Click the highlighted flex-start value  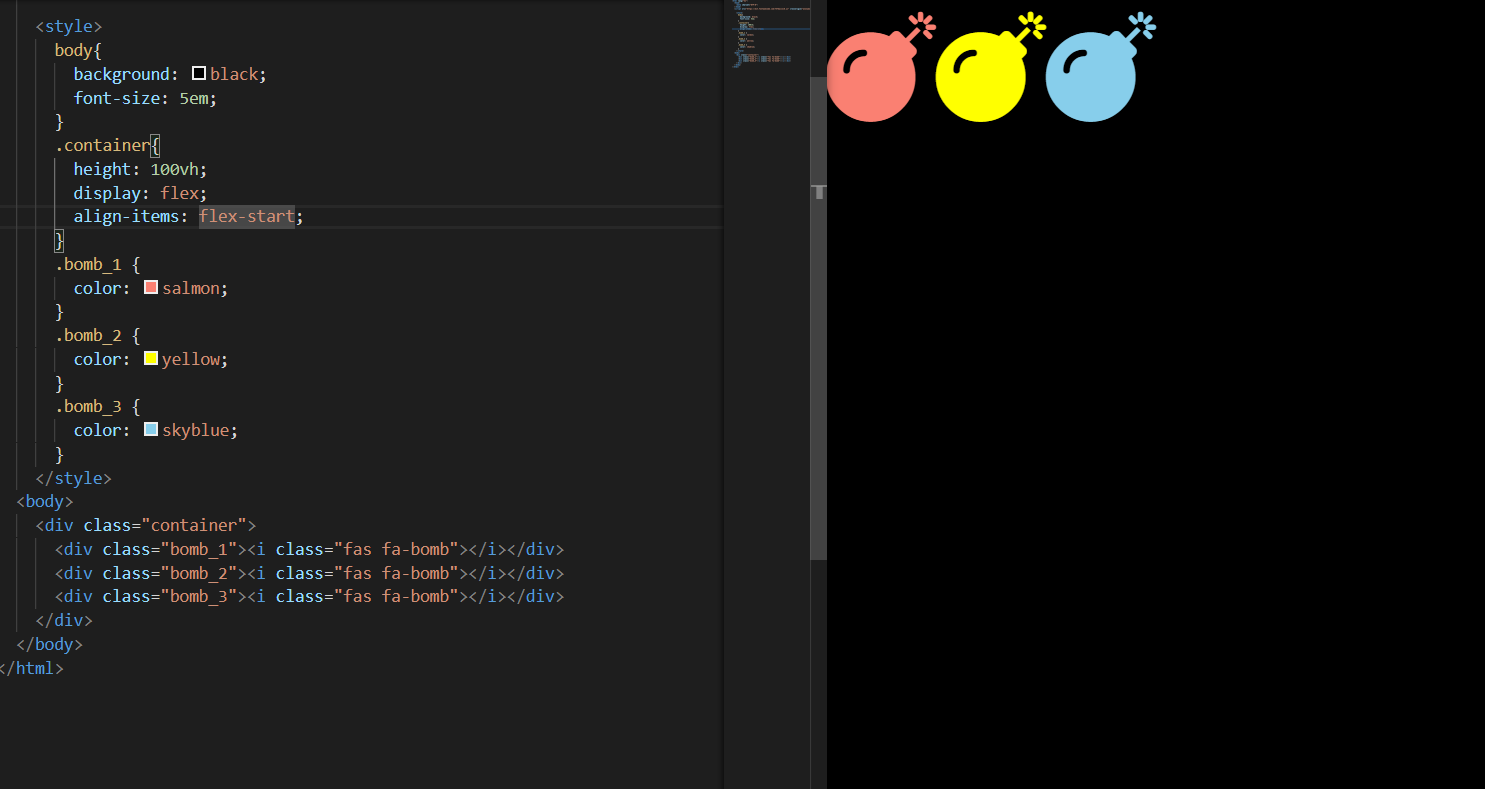point(246,216)
